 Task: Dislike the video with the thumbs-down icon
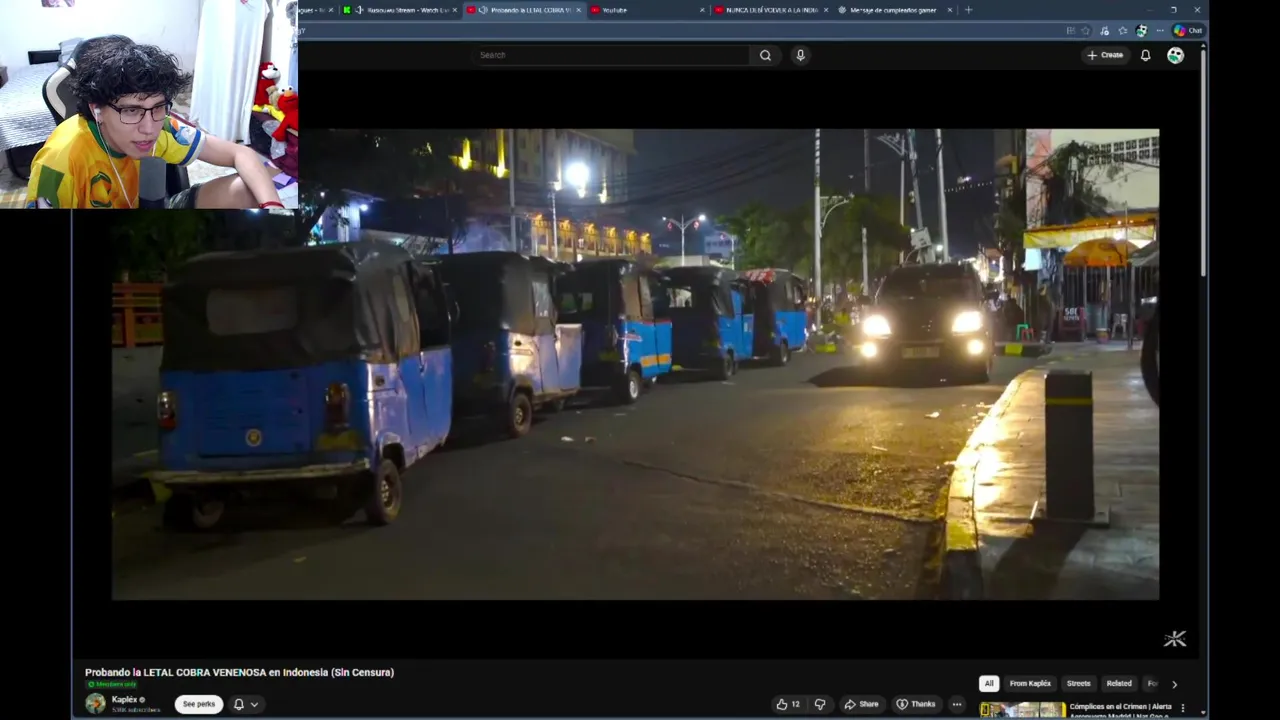click(x=820, y=704)
